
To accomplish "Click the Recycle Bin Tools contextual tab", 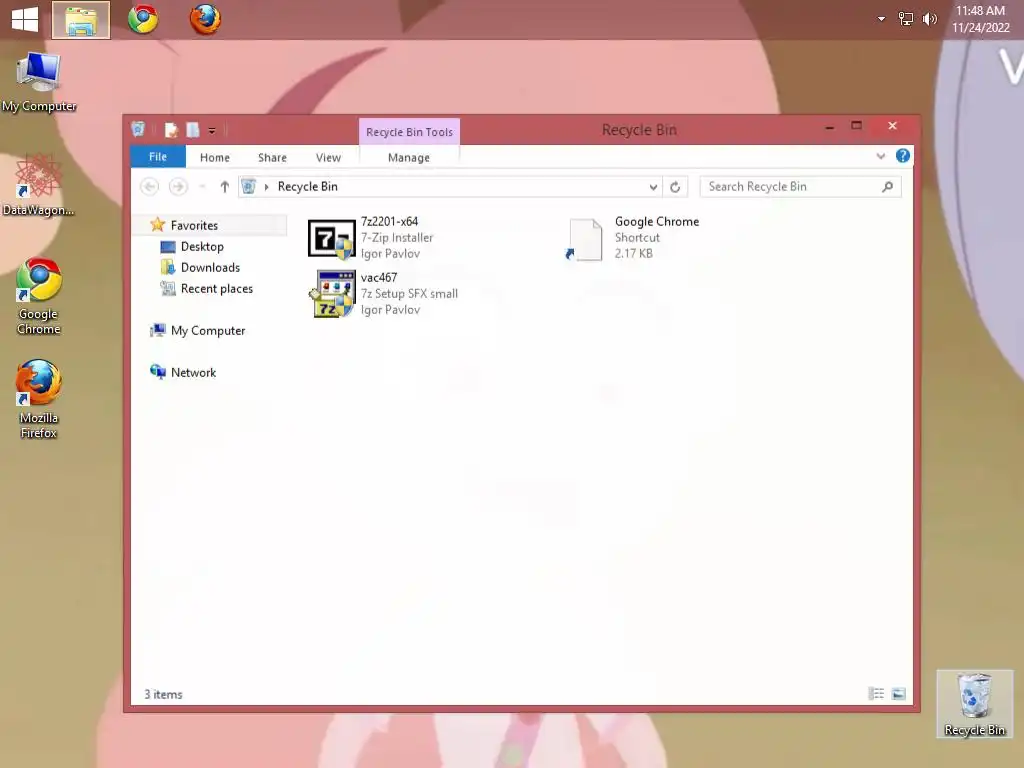I will click(409, 132).
